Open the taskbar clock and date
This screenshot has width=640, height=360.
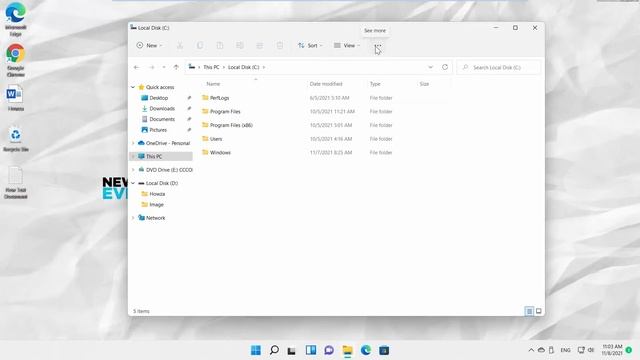pyautogui.click(x=612, y=350)
